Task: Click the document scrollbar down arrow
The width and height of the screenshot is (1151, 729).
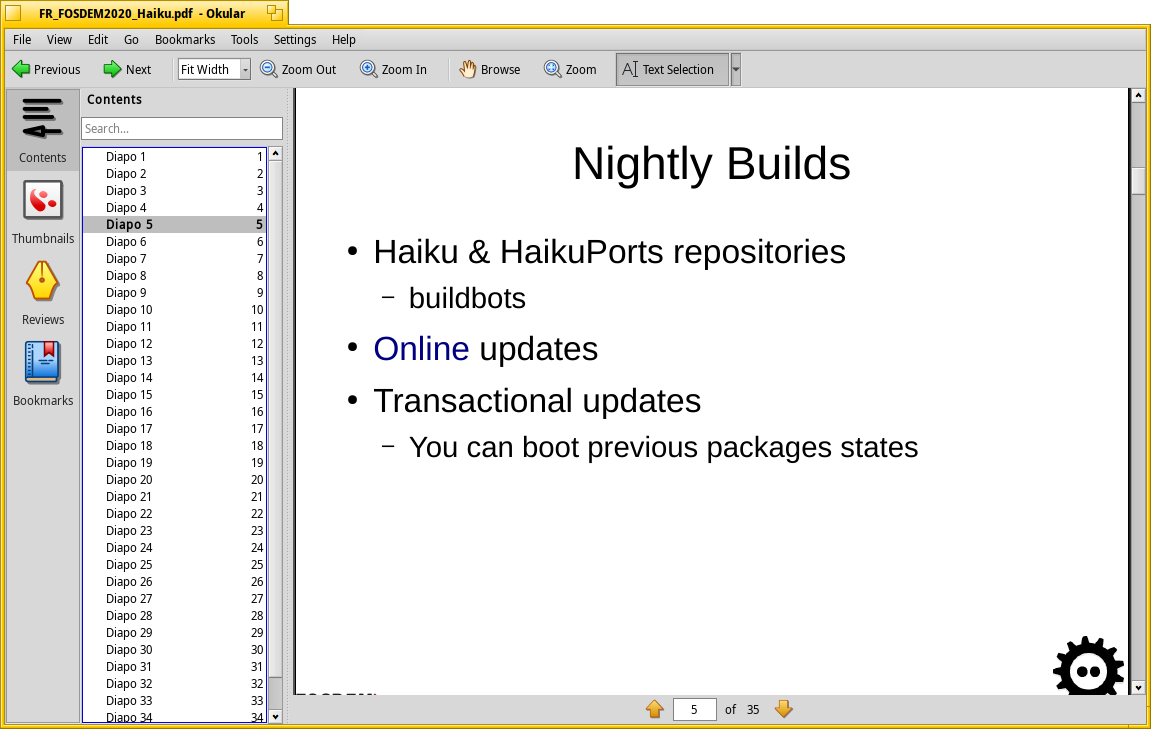Action: [x=1138, y=688]
